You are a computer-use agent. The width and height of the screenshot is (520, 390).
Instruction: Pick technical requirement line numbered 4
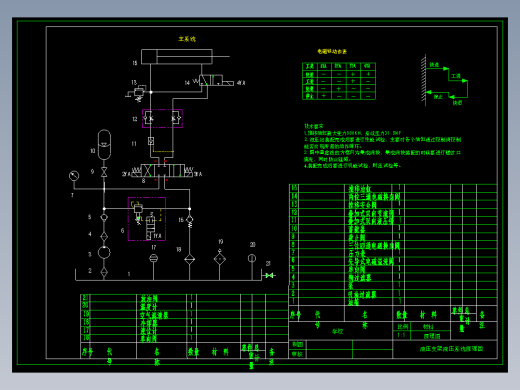pos(352,166)
